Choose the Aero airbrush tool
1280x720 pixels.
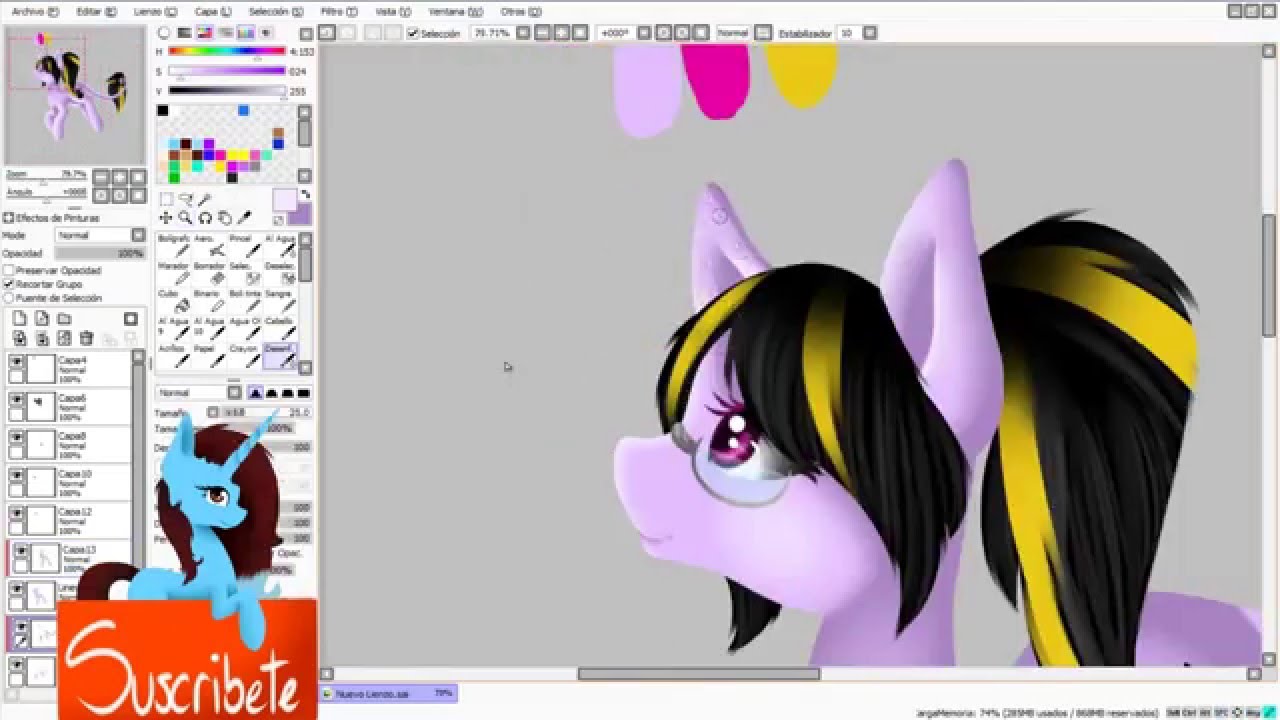pos(216,246)
